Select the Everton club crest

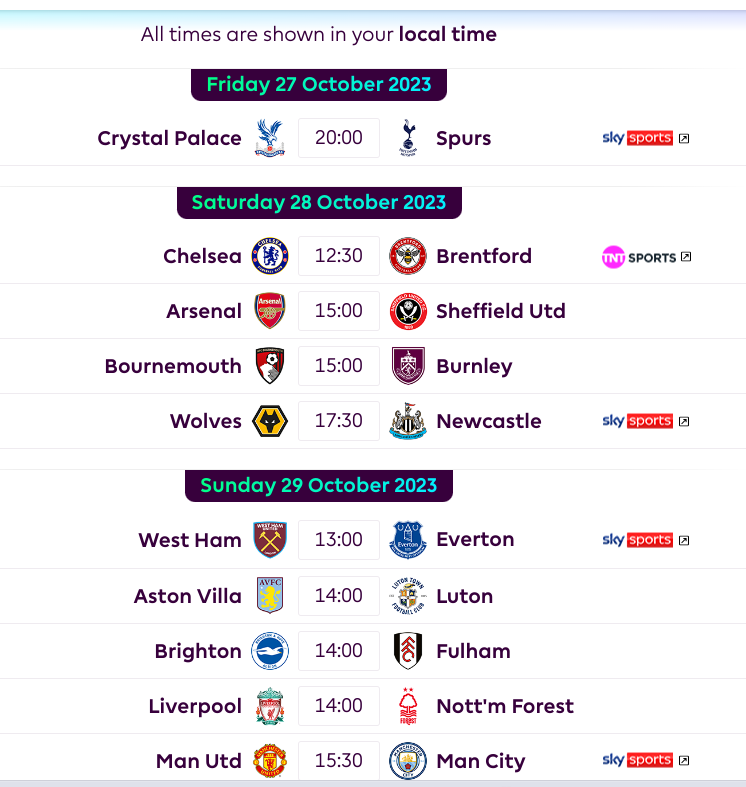click(x=408, y=540)
